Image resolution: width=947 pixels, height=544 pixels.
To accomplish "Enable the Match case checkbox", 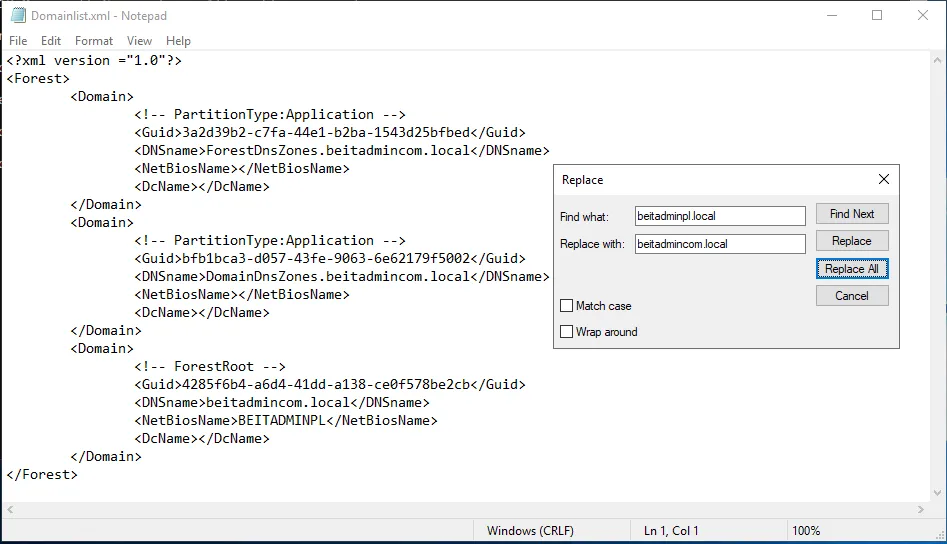I will [567, 306].
